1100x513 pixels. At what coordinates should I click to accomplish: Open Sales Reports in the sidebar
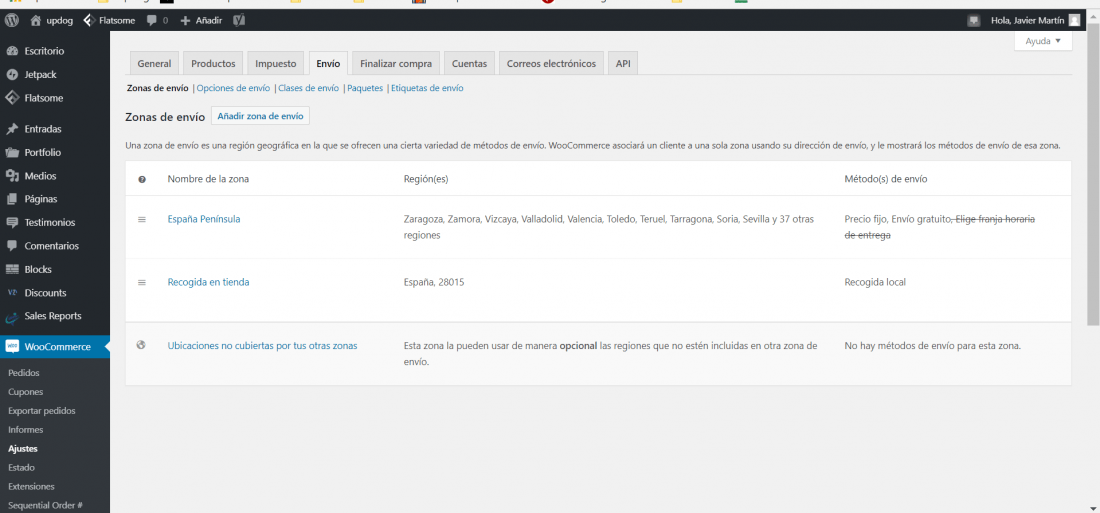(x=55, y=316)
